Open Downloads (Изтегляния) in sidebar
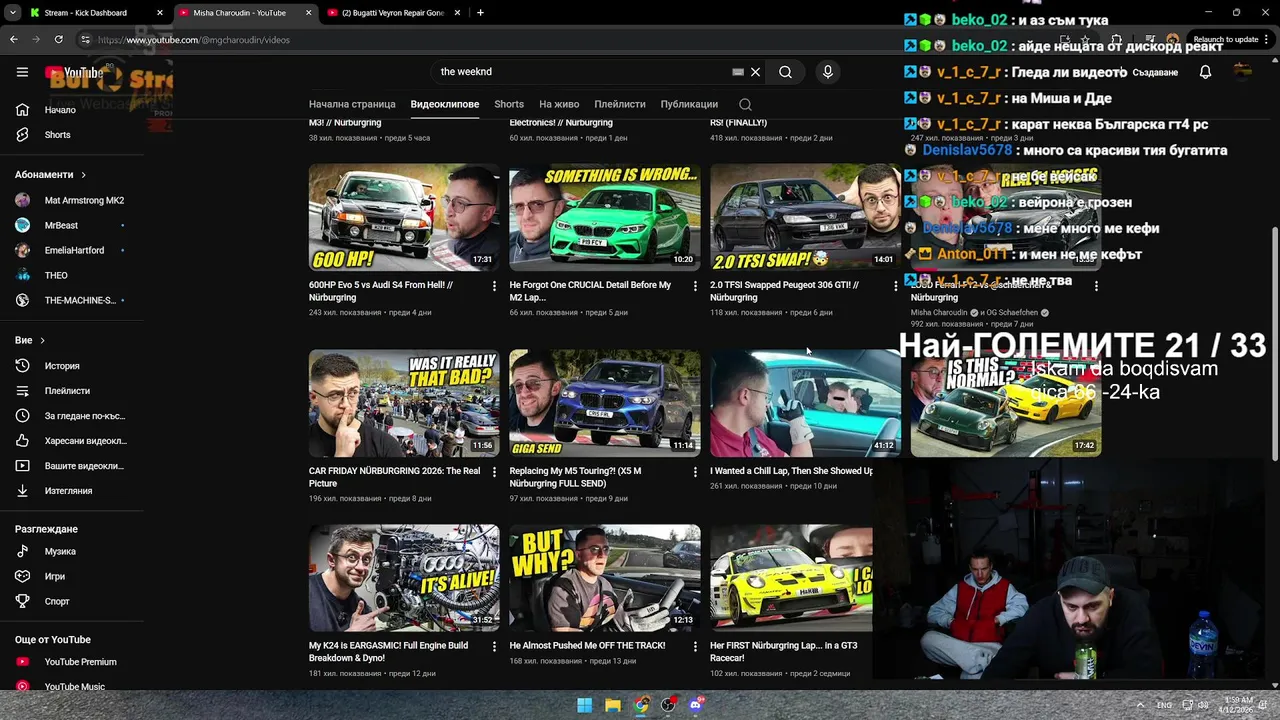1280x720 pixels. pos(68,491)
